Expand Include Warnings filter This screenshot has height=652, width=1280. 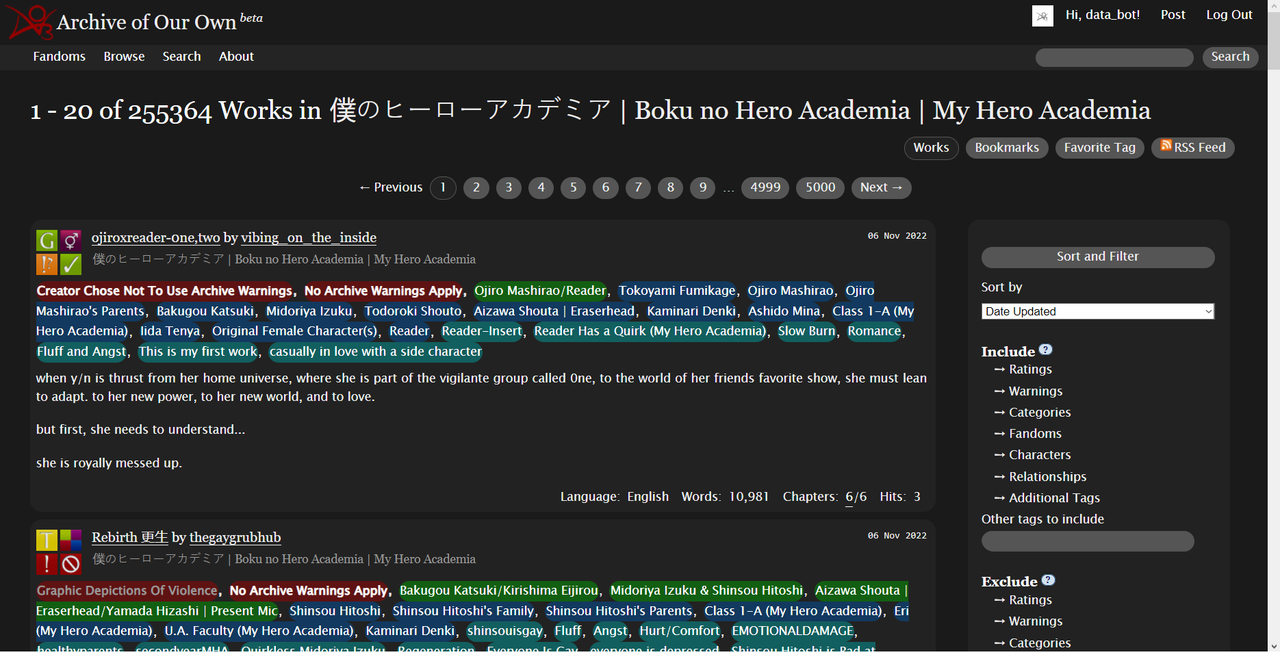click(x=1028, y=391)
